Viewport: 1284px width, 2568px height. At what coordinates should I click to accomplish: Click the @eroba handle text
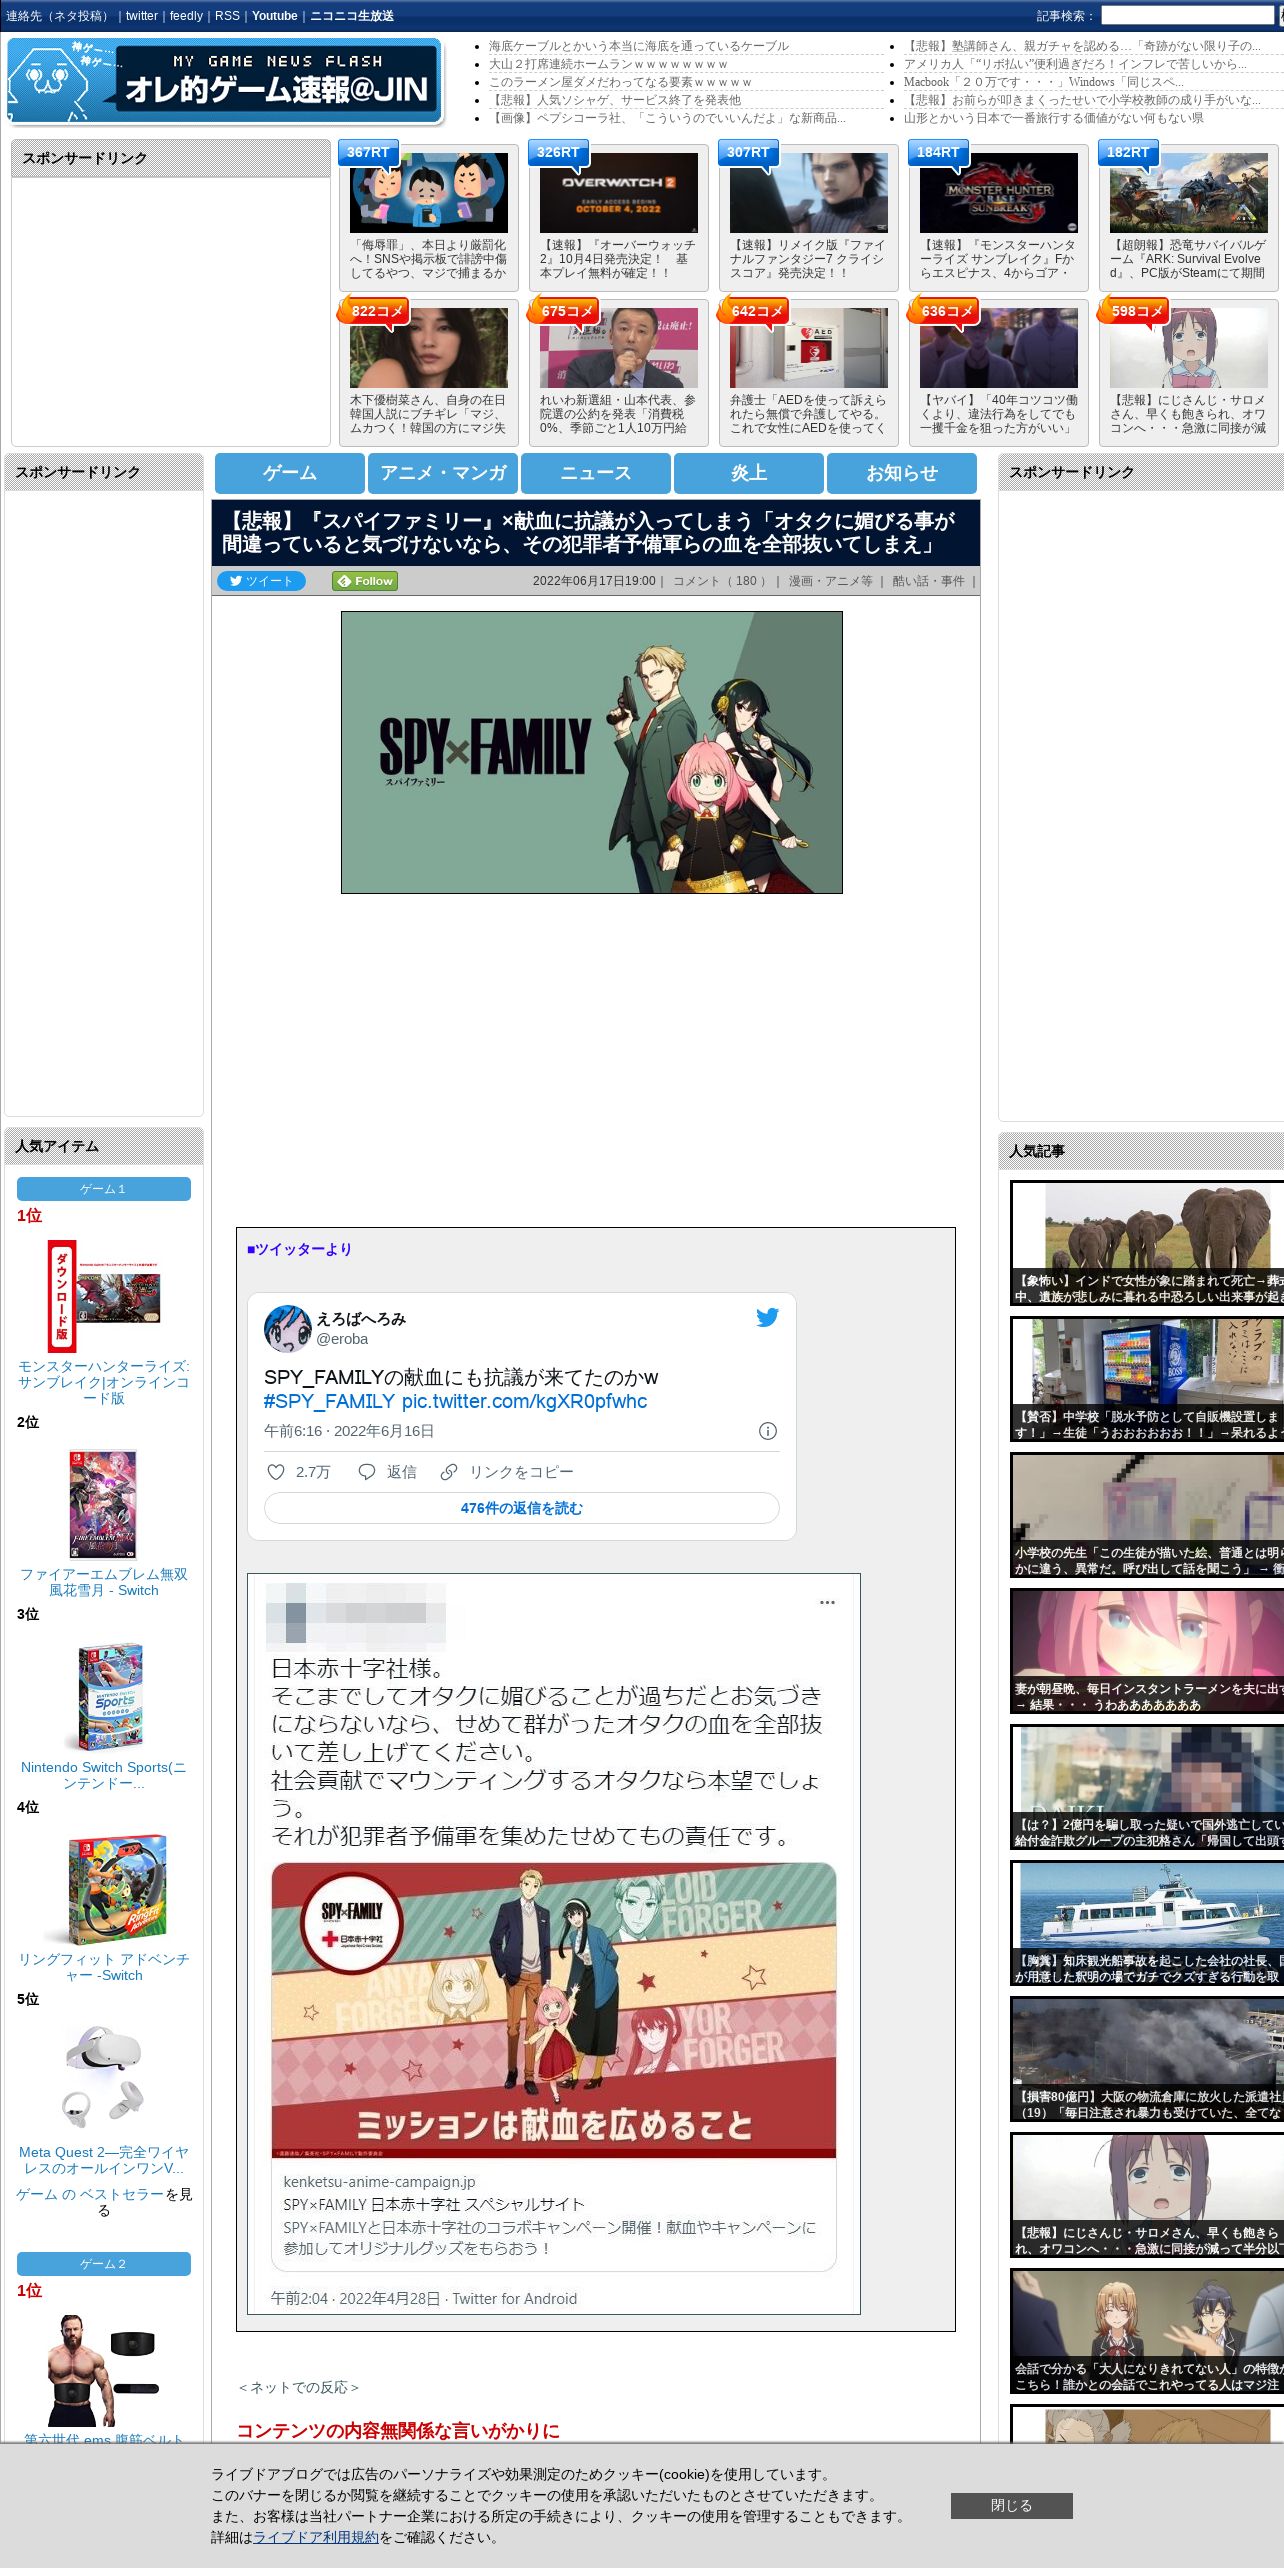pyautogui.click(x=342, y=1339)
